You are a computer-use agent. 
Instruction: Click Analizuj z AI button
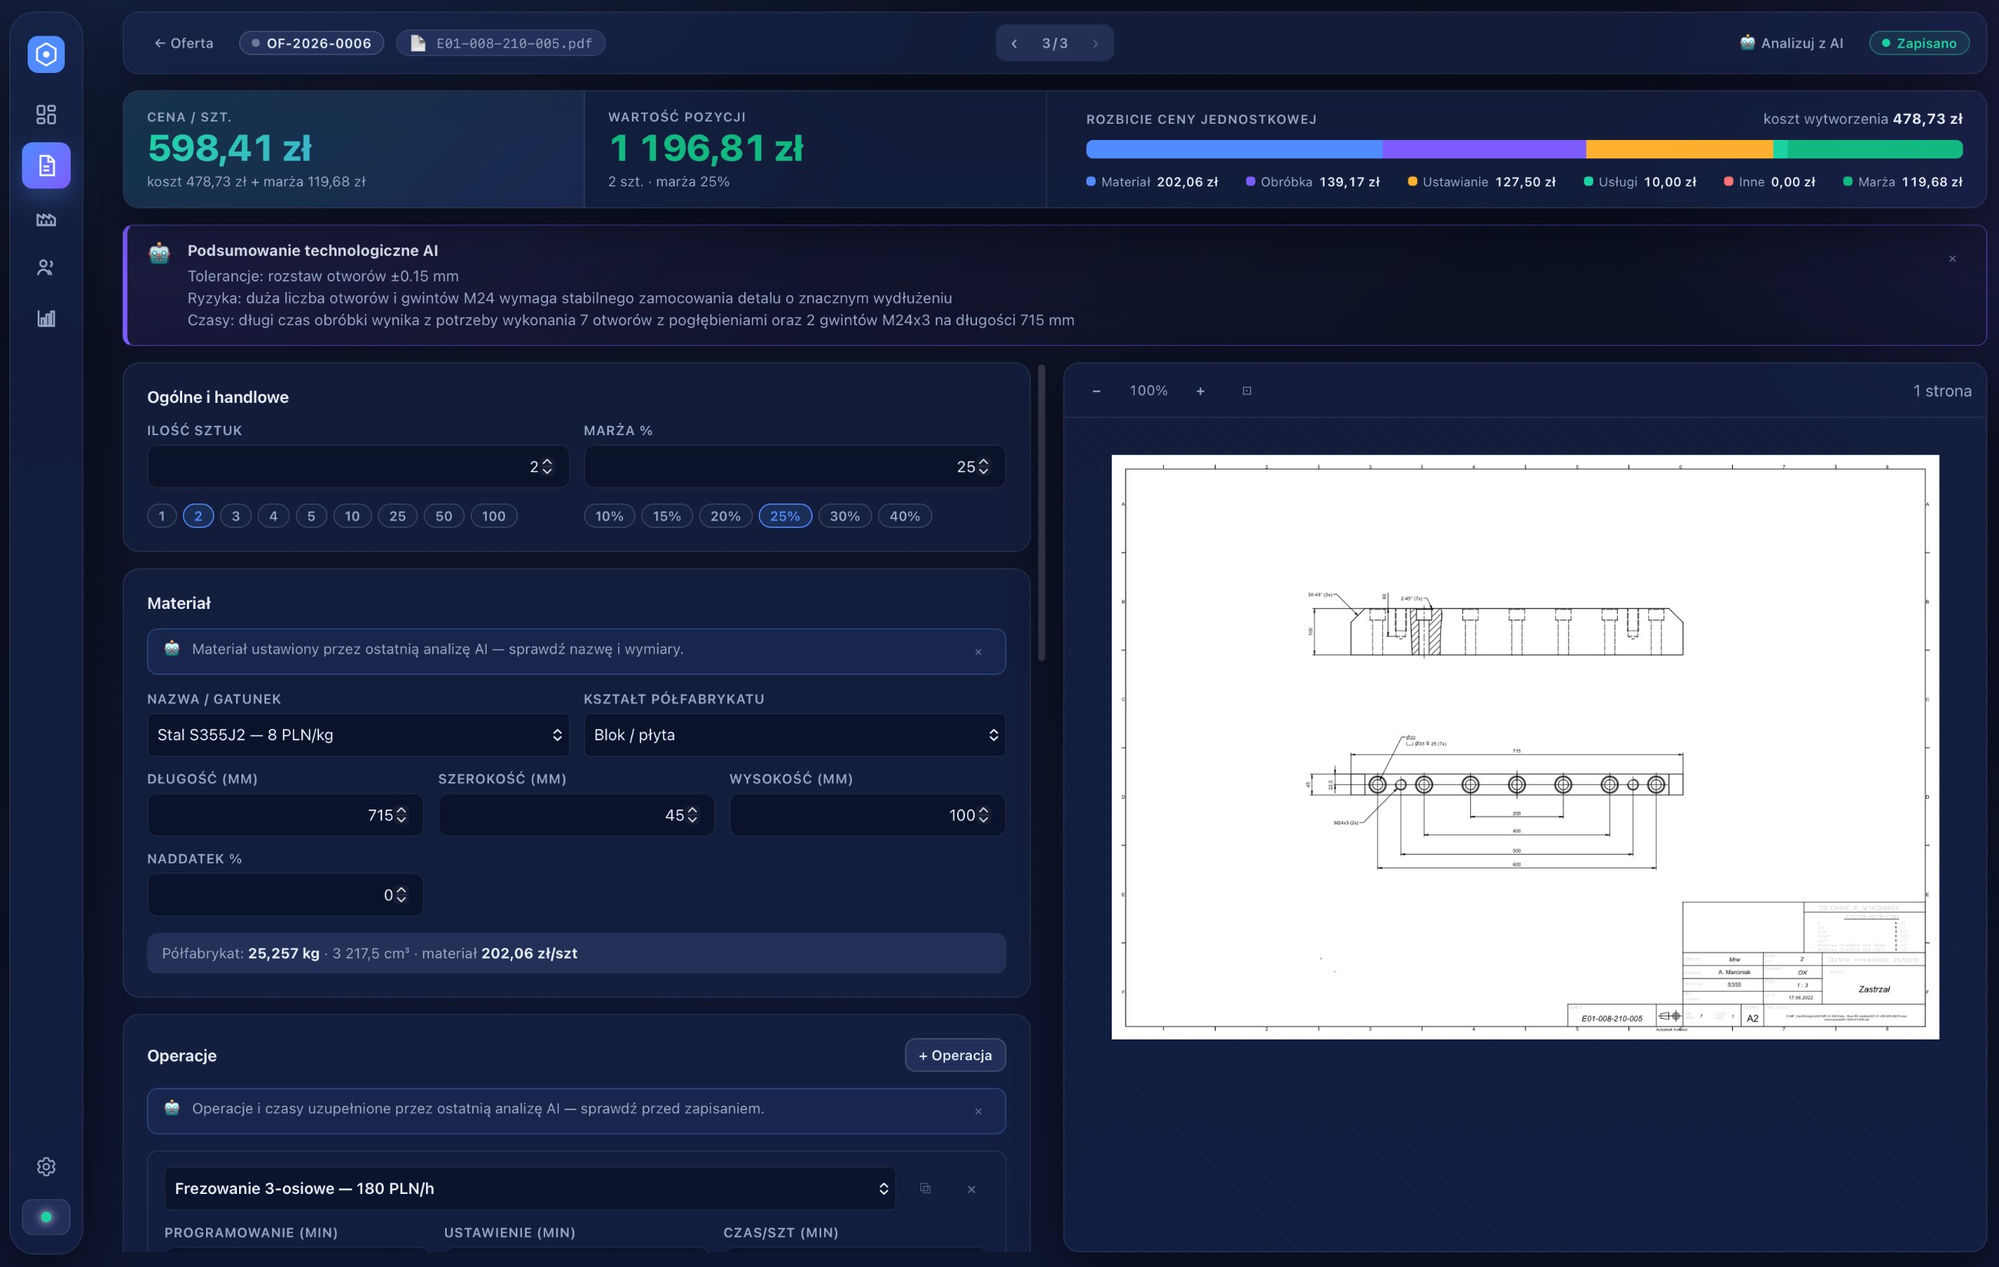tap(1791, 43)
